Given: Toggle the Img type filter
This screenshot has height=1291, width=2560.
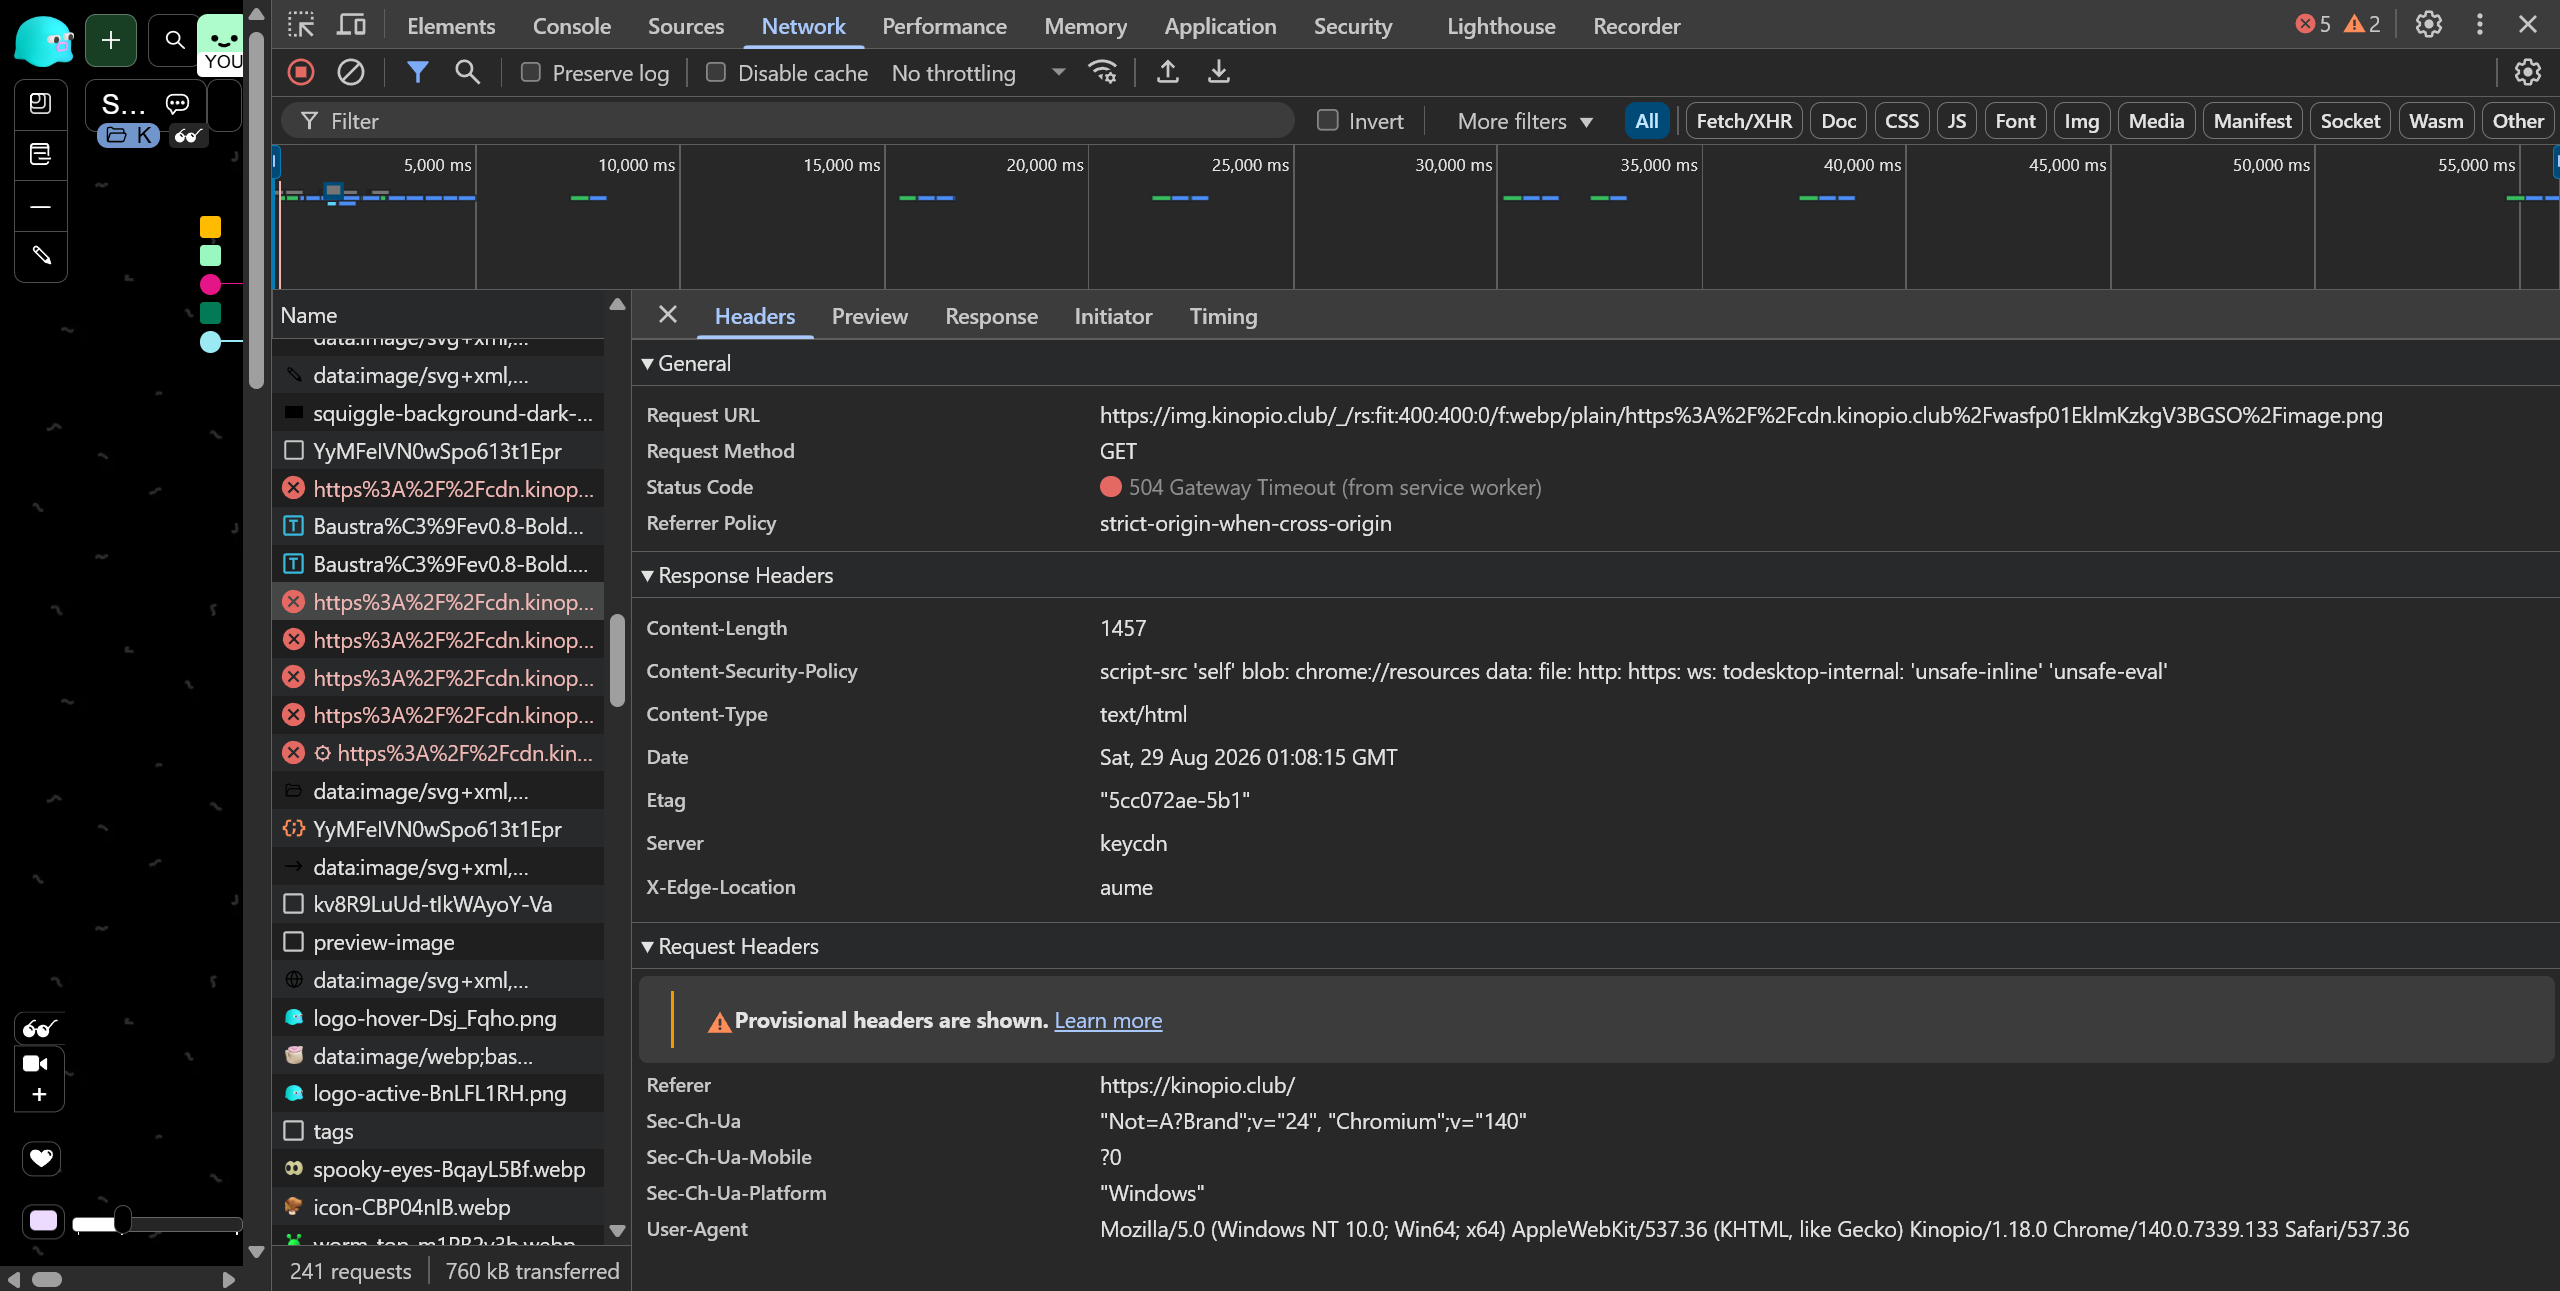Looking at the screenshot, I should 2081,121.
